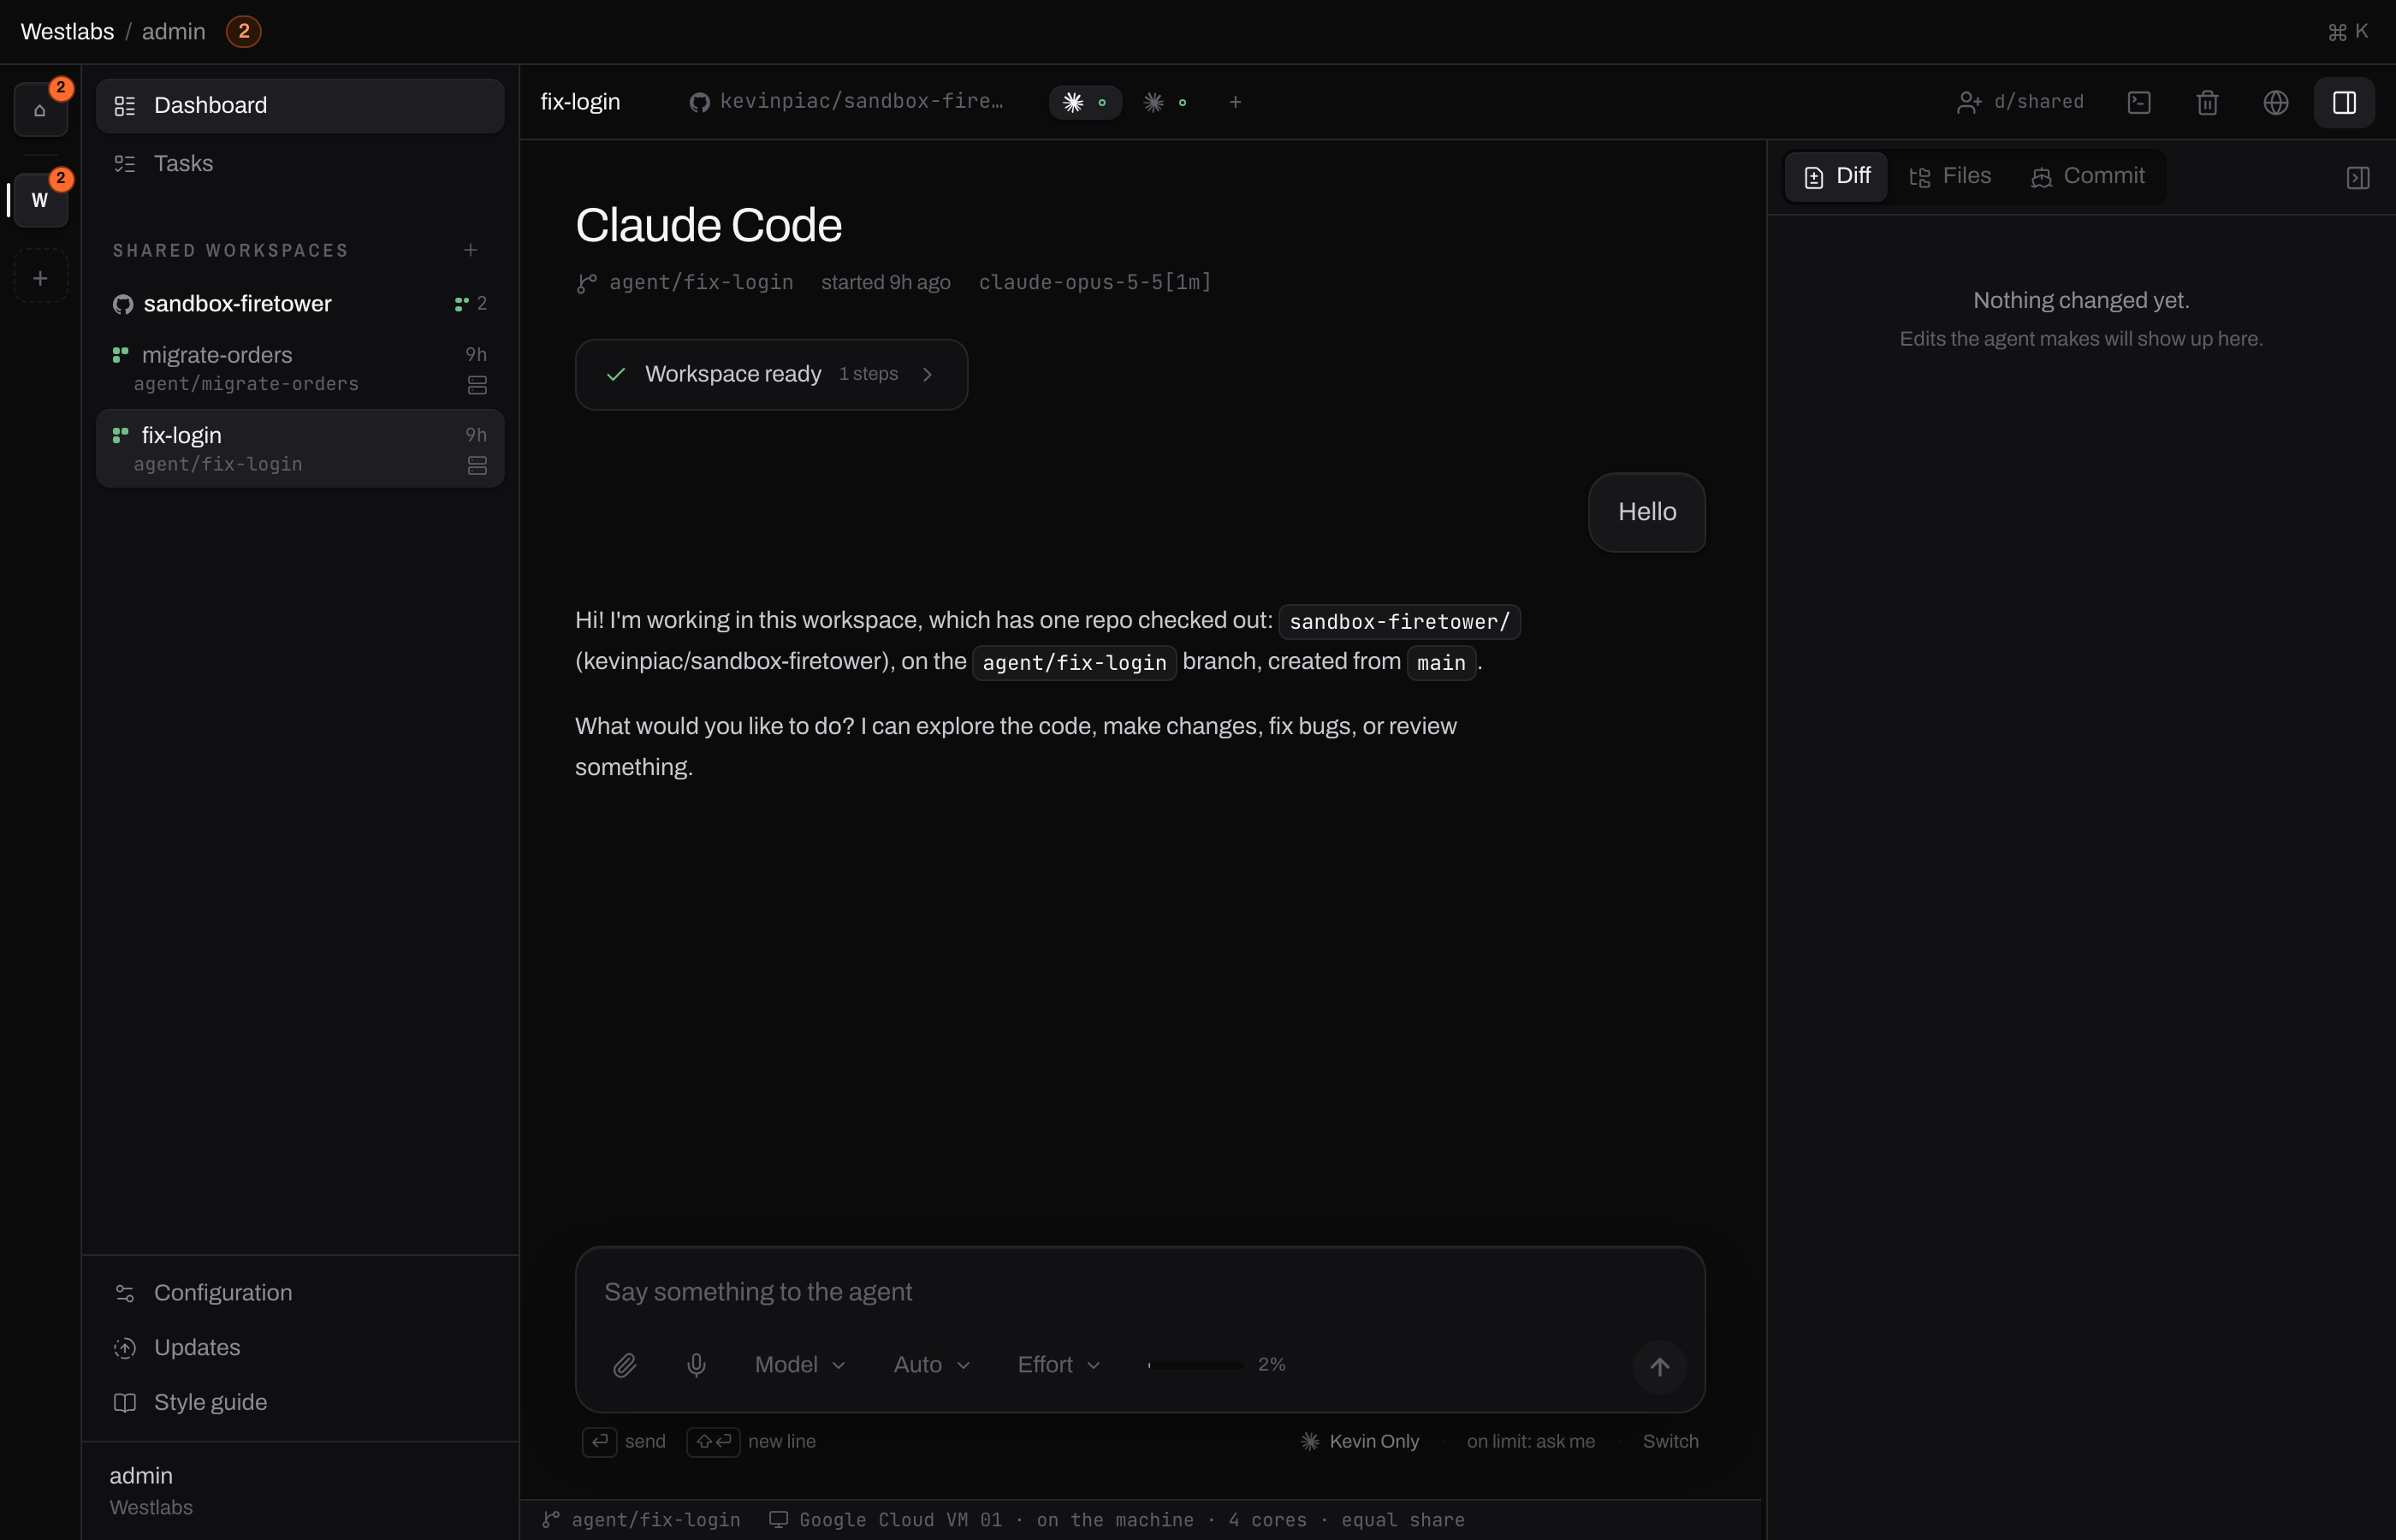
Task: Attach a file with paperclip icon
Action: coord(624,1365)
